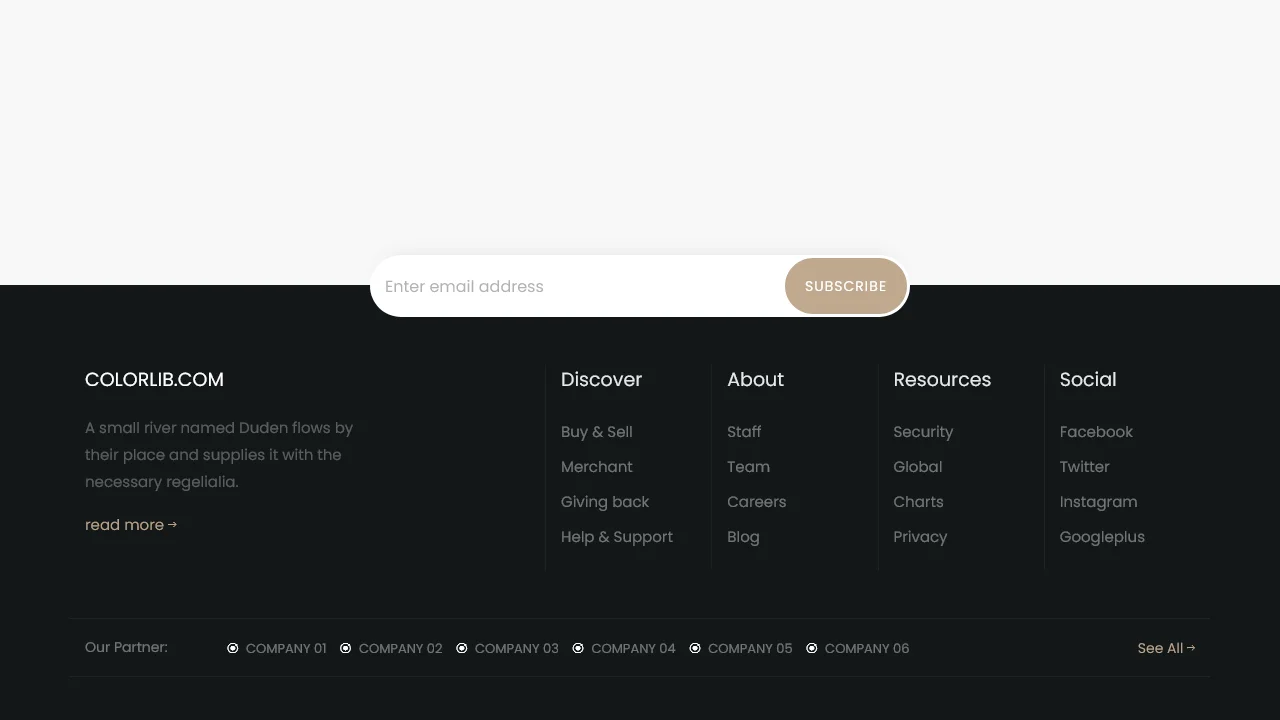Screen dimensions: 1280x720
Task: Visit the Facebook social link
Action: (x=1096, y=432)
